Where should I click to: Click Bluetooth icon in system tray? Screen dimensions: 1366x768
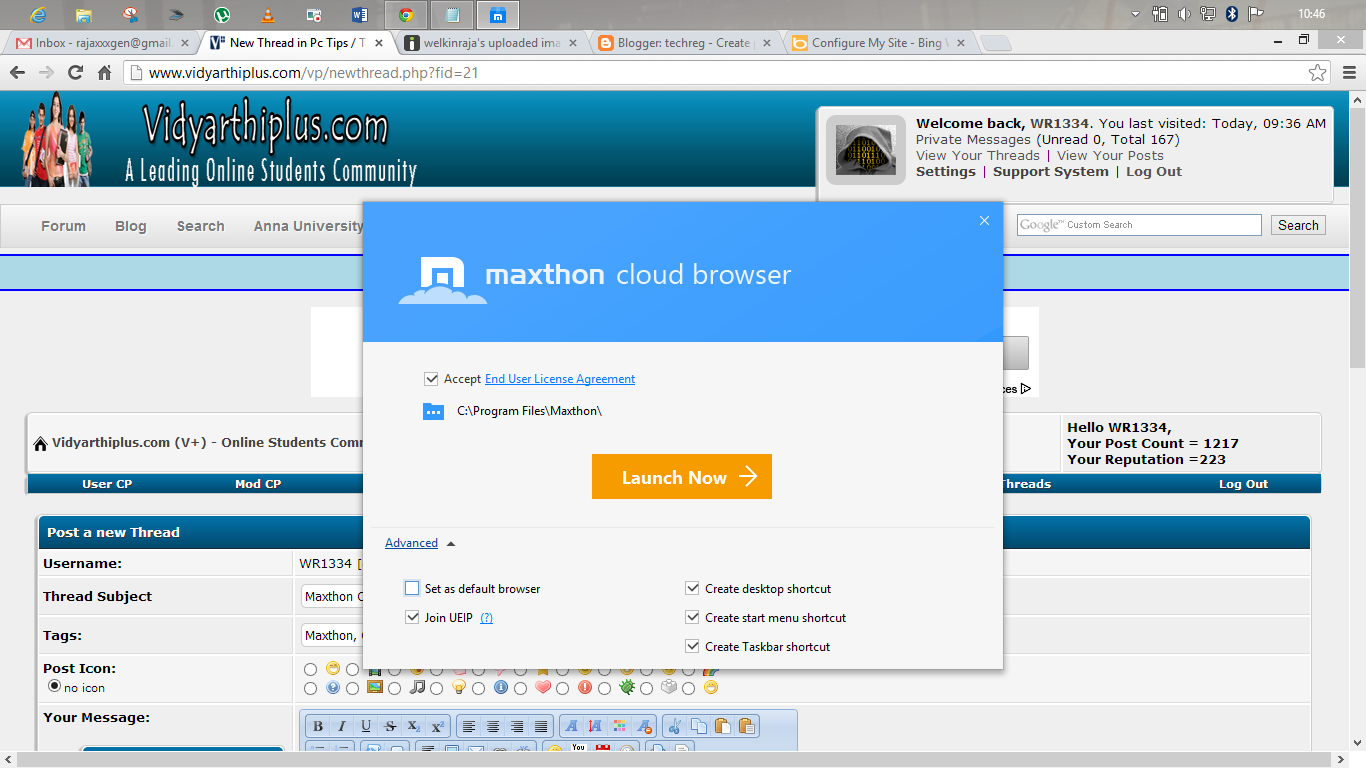coord(1232,14)
